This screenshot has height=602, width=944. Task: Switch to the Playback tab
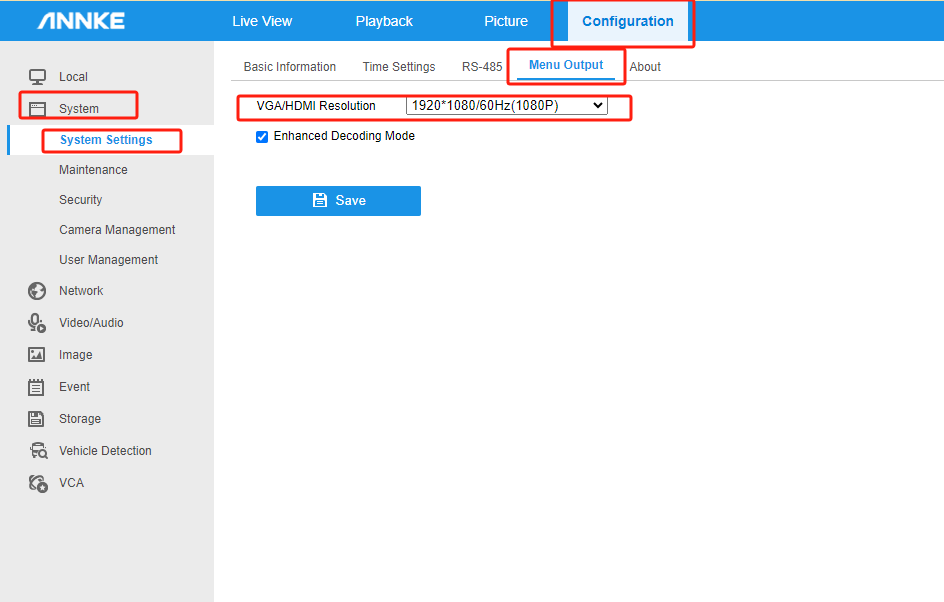(x=384, y=21)
